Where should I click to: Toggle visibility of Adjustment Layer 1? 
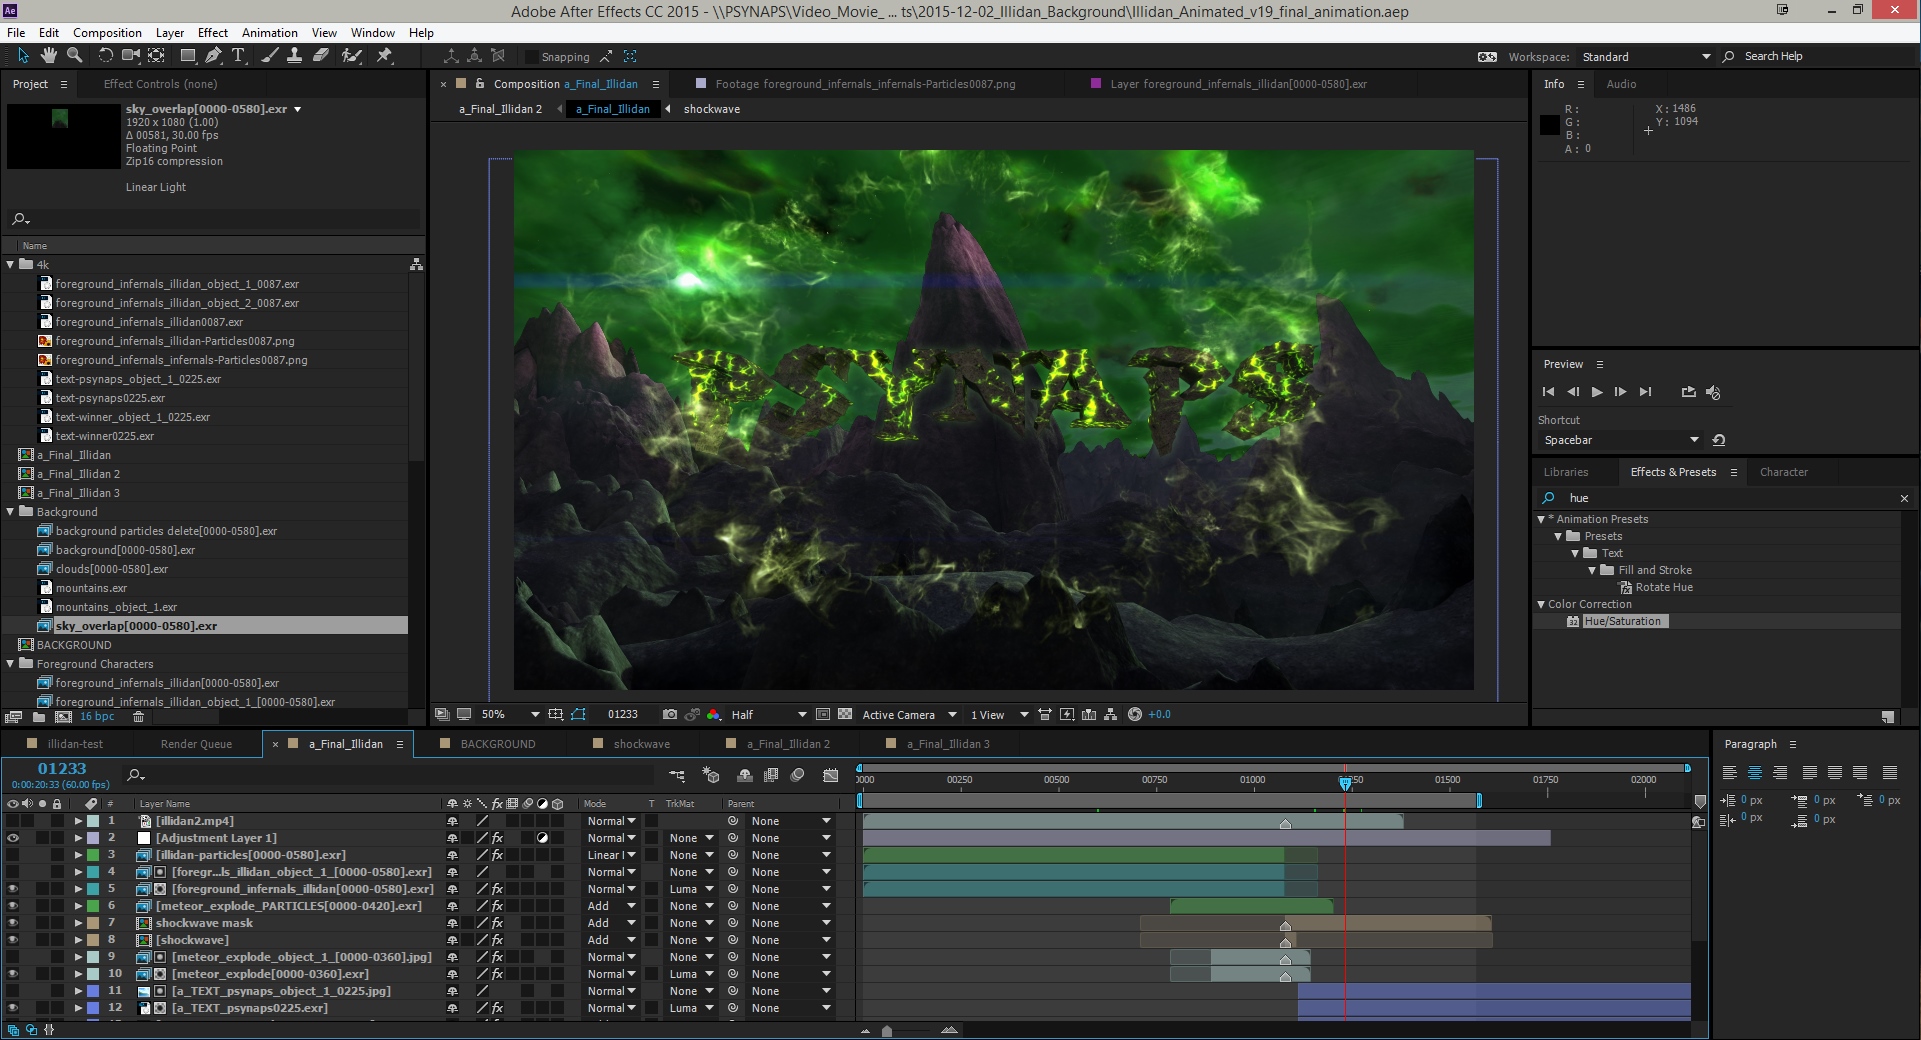(13, 838)
